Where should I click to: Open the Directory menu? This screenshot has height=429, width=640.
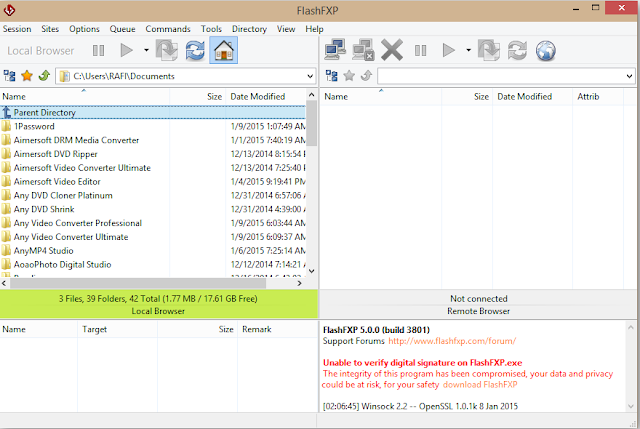(x=249, y=29)
